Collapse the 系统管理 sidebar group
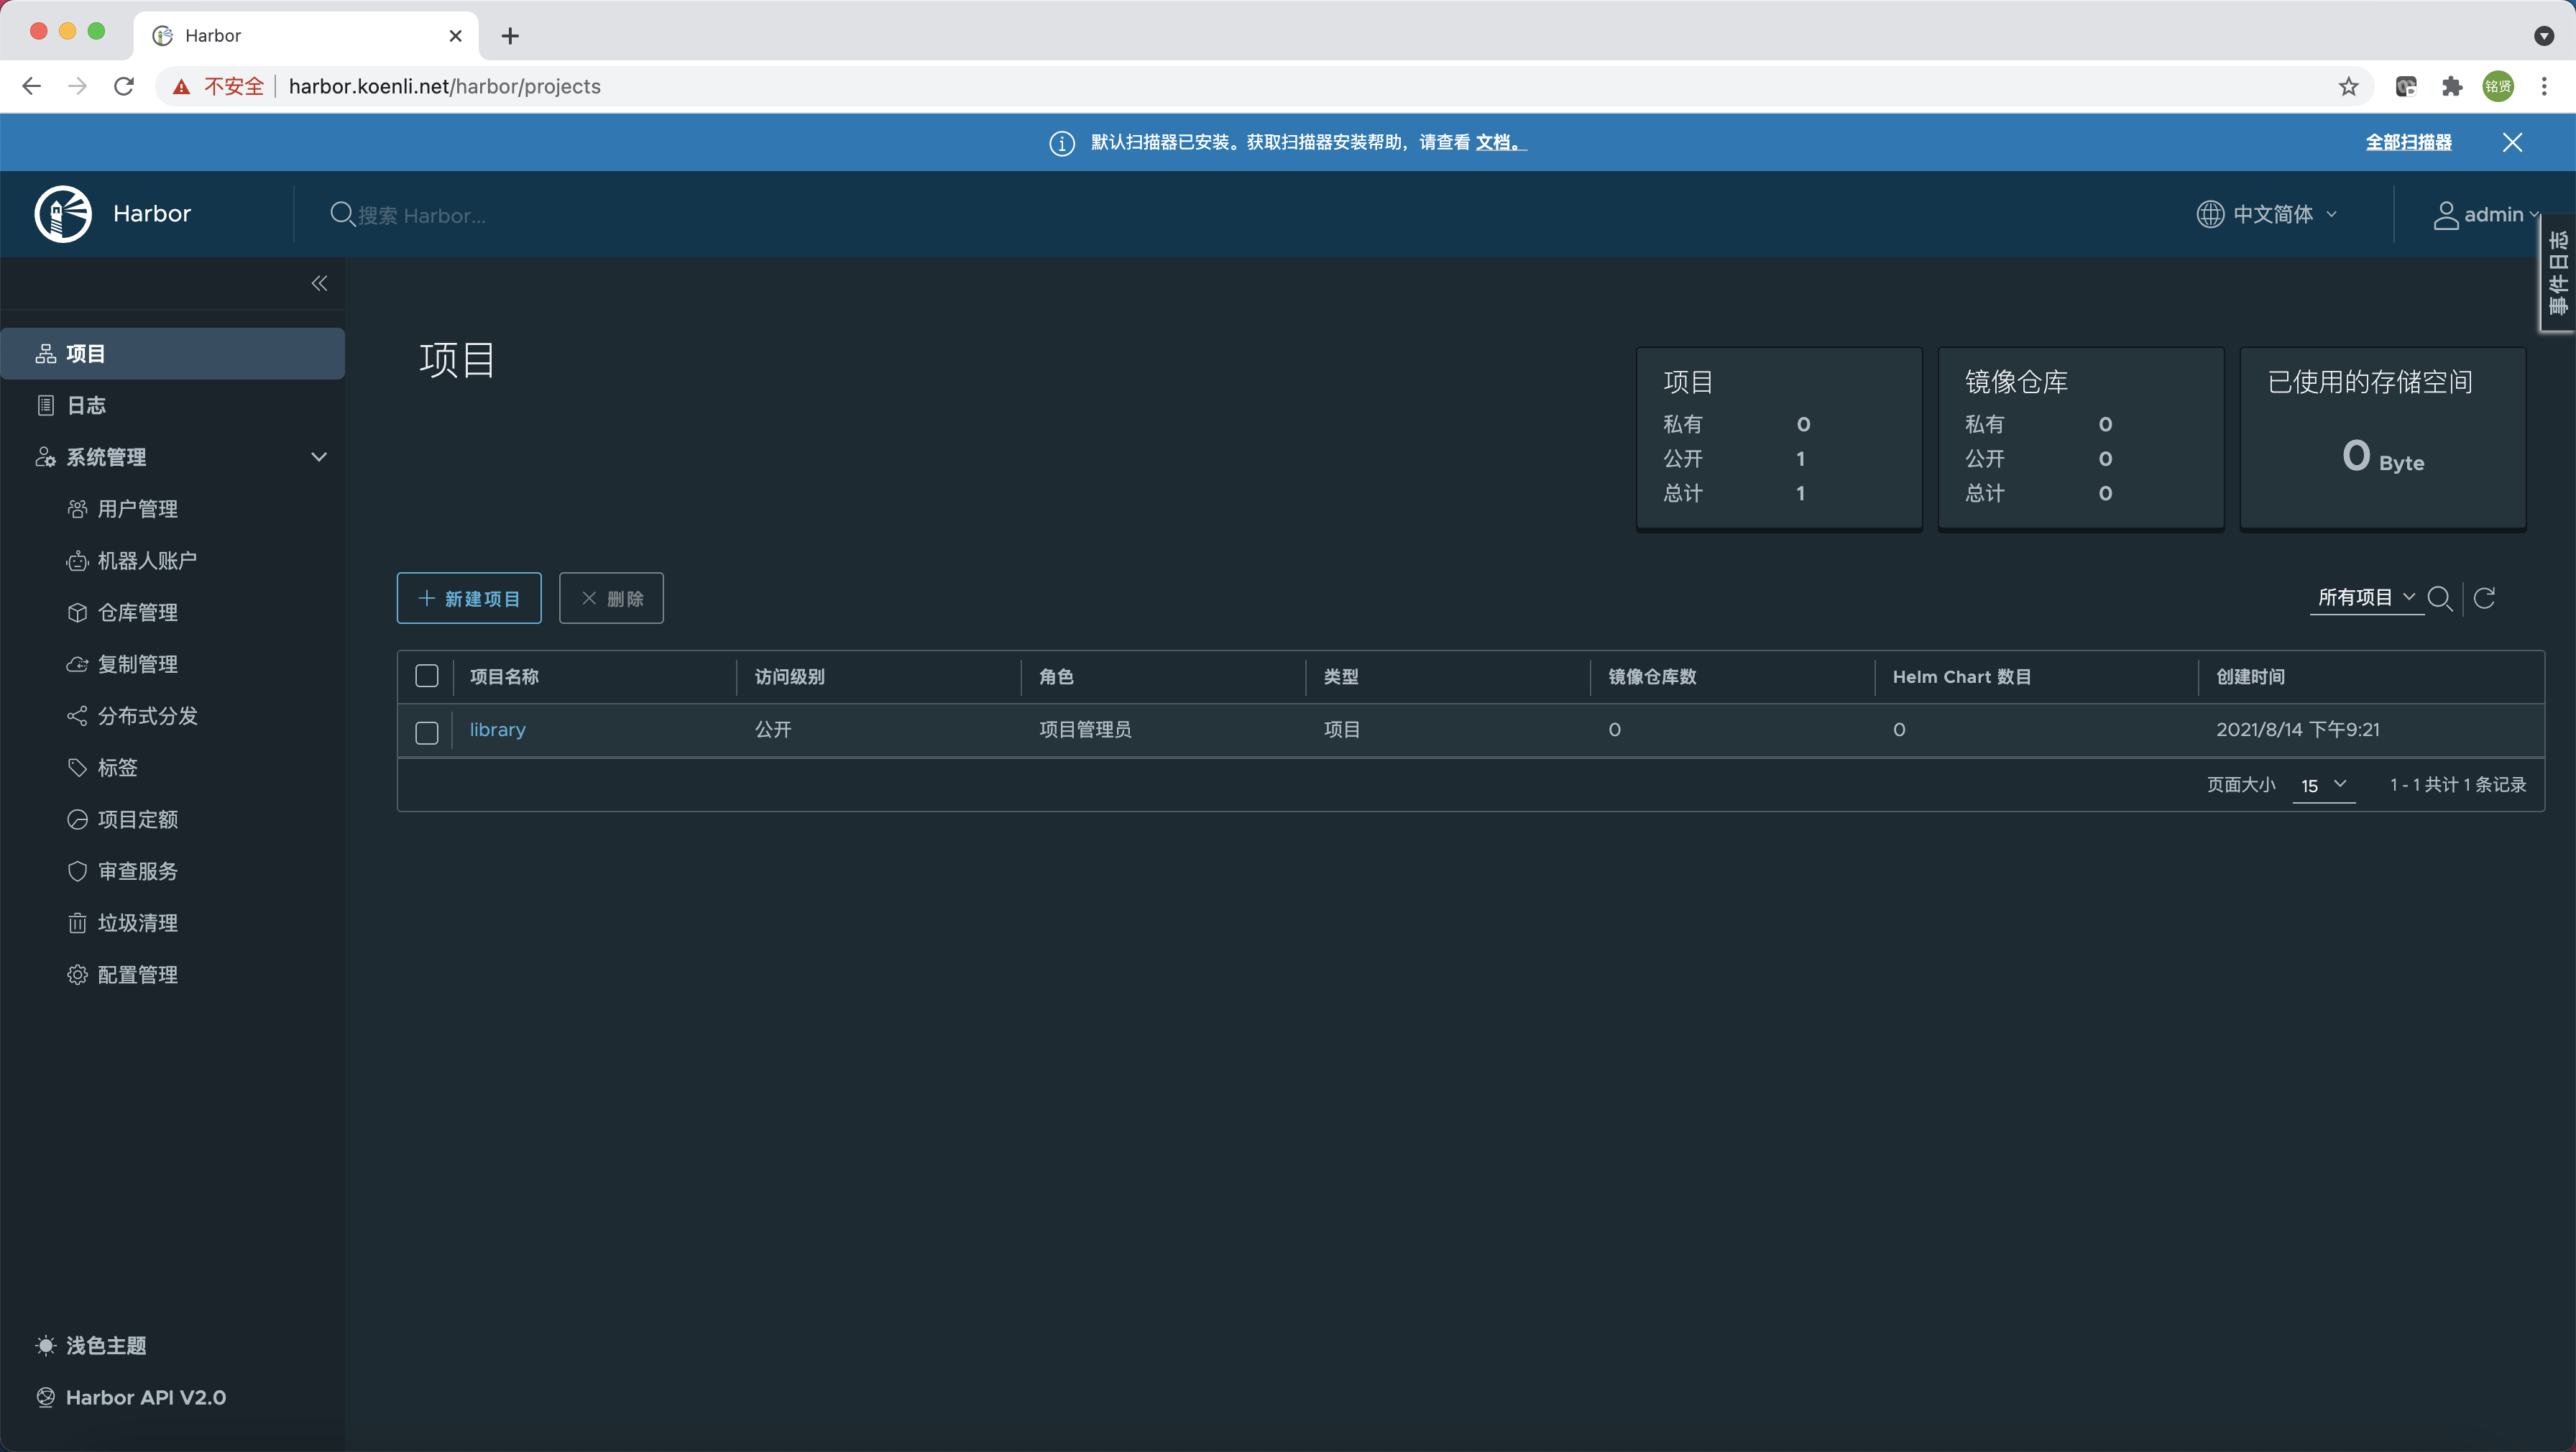The image size is (2576, 1452). (x=319, y=457)
